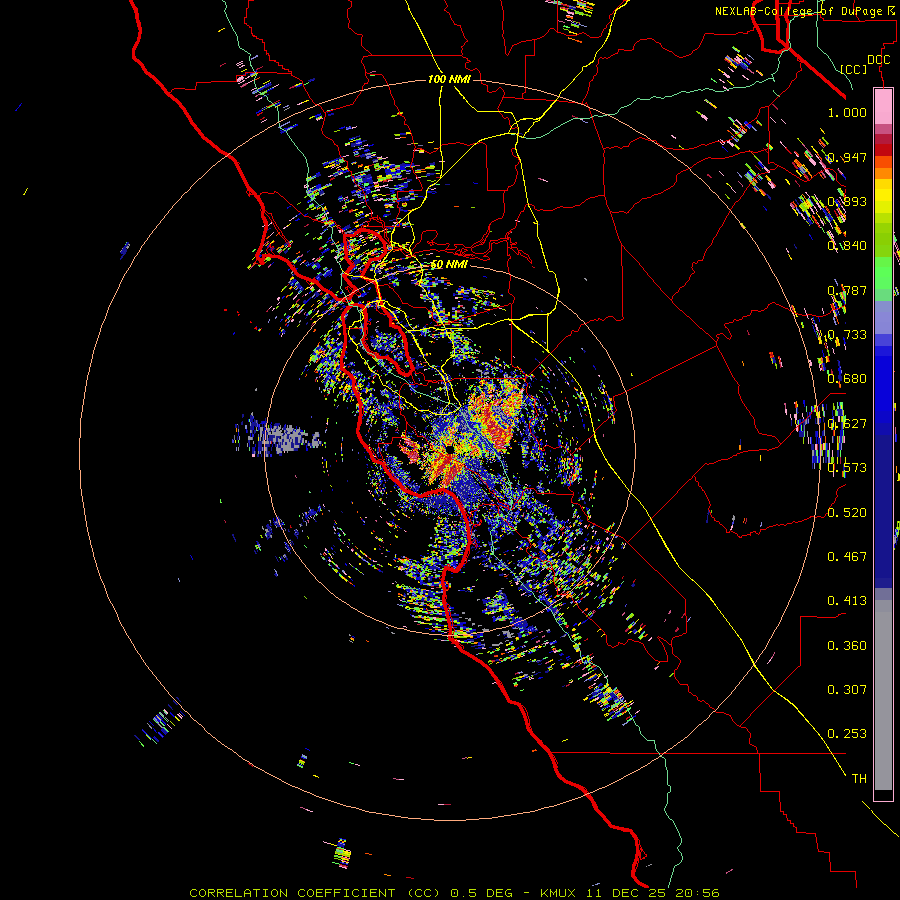Select the 0.307 scale value

(x=847, y=690)
